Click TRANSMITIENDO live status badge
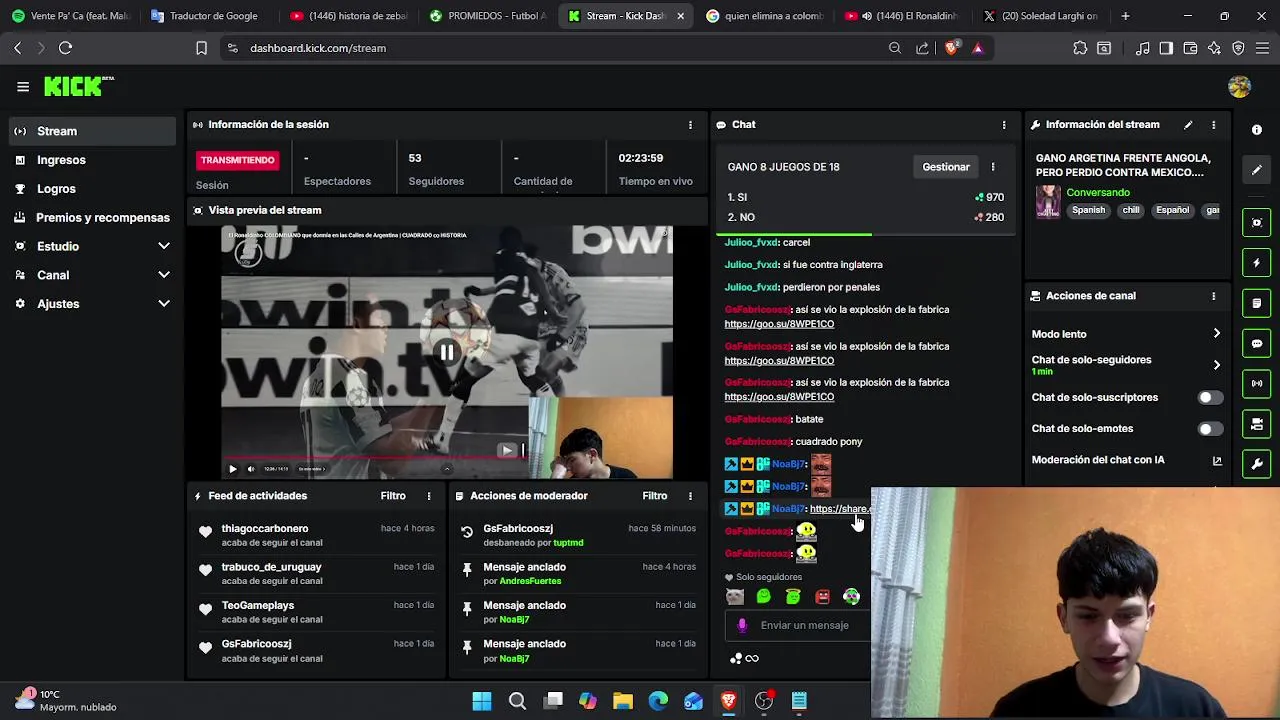This screenshot has height=720, width=1280. point(237,160)
